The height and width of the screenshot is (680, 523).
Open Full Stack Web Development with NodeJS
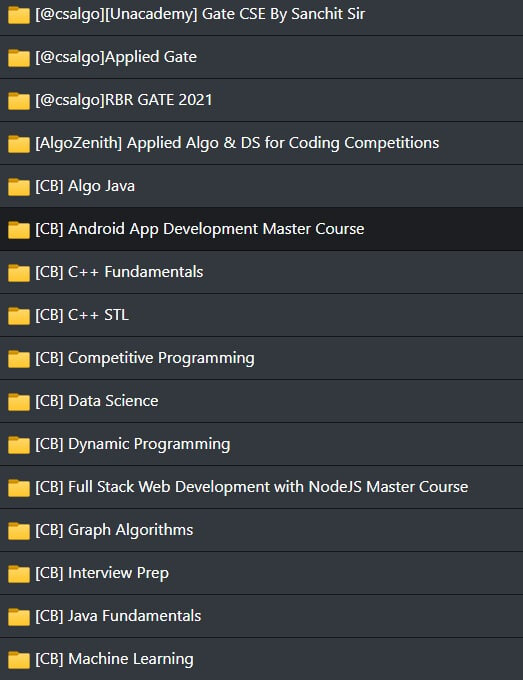[262, 487]
